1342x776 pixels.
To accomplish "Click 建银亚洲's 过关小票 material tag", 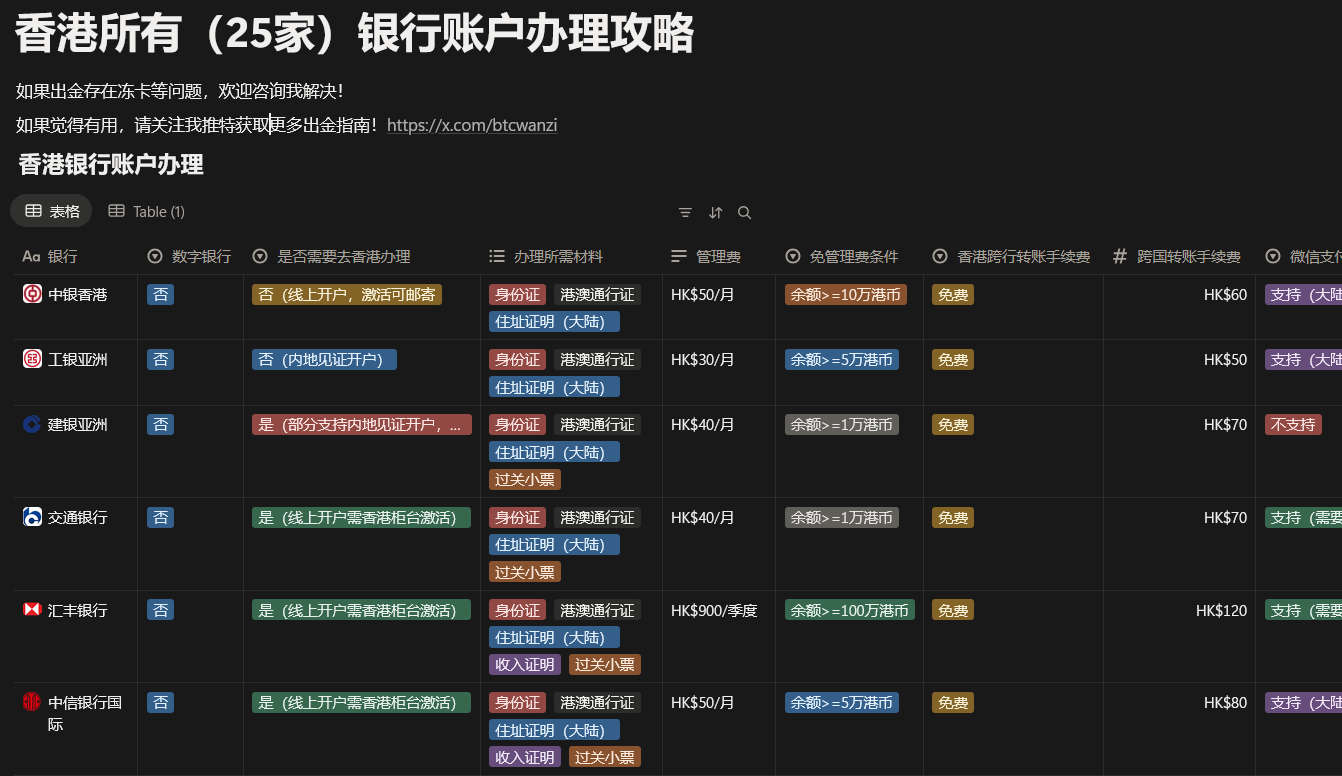I will 525,479.
